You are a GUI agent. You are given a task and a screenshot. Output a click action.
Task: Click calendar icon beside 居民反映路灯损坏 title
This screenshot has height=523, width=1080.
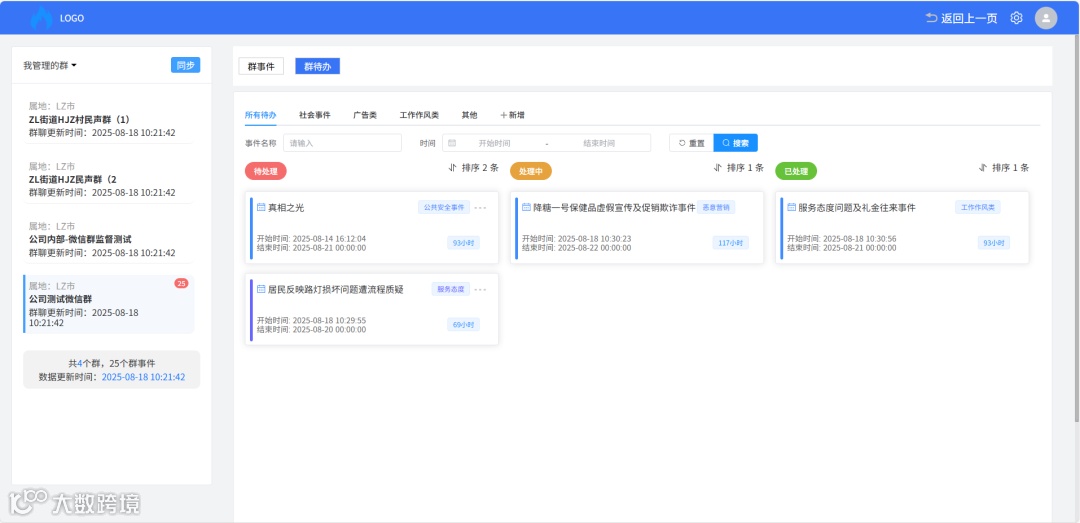point(261,289)
